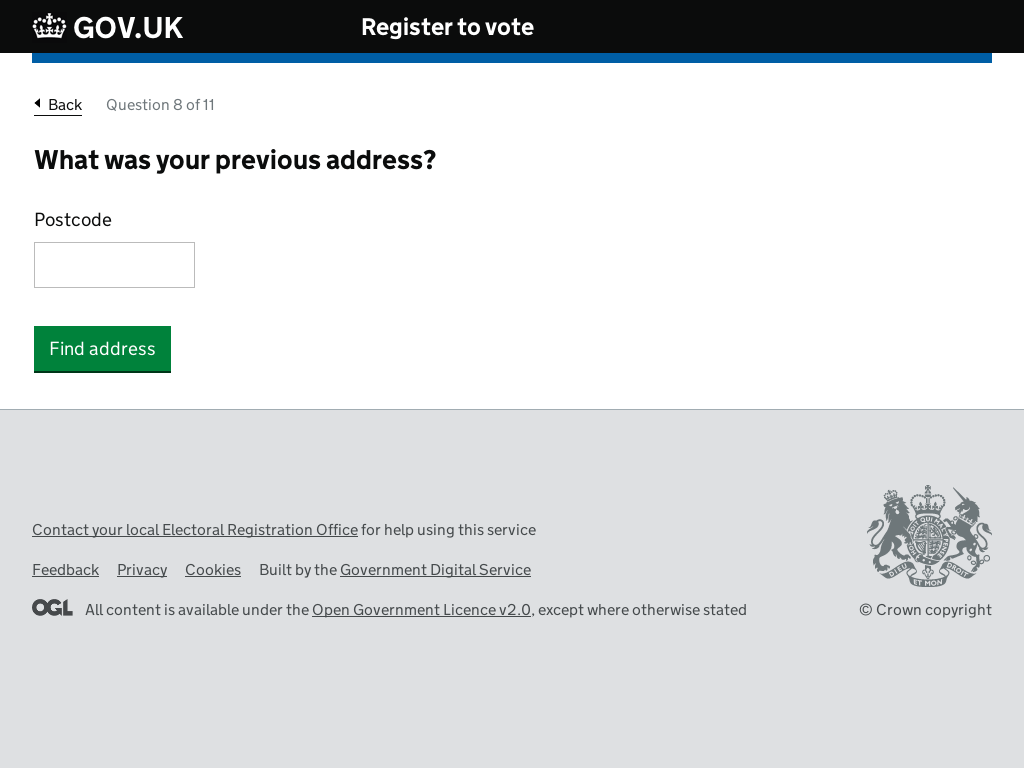
Task: Click the Back arrow icon
Action: click(x=38, y=103)
